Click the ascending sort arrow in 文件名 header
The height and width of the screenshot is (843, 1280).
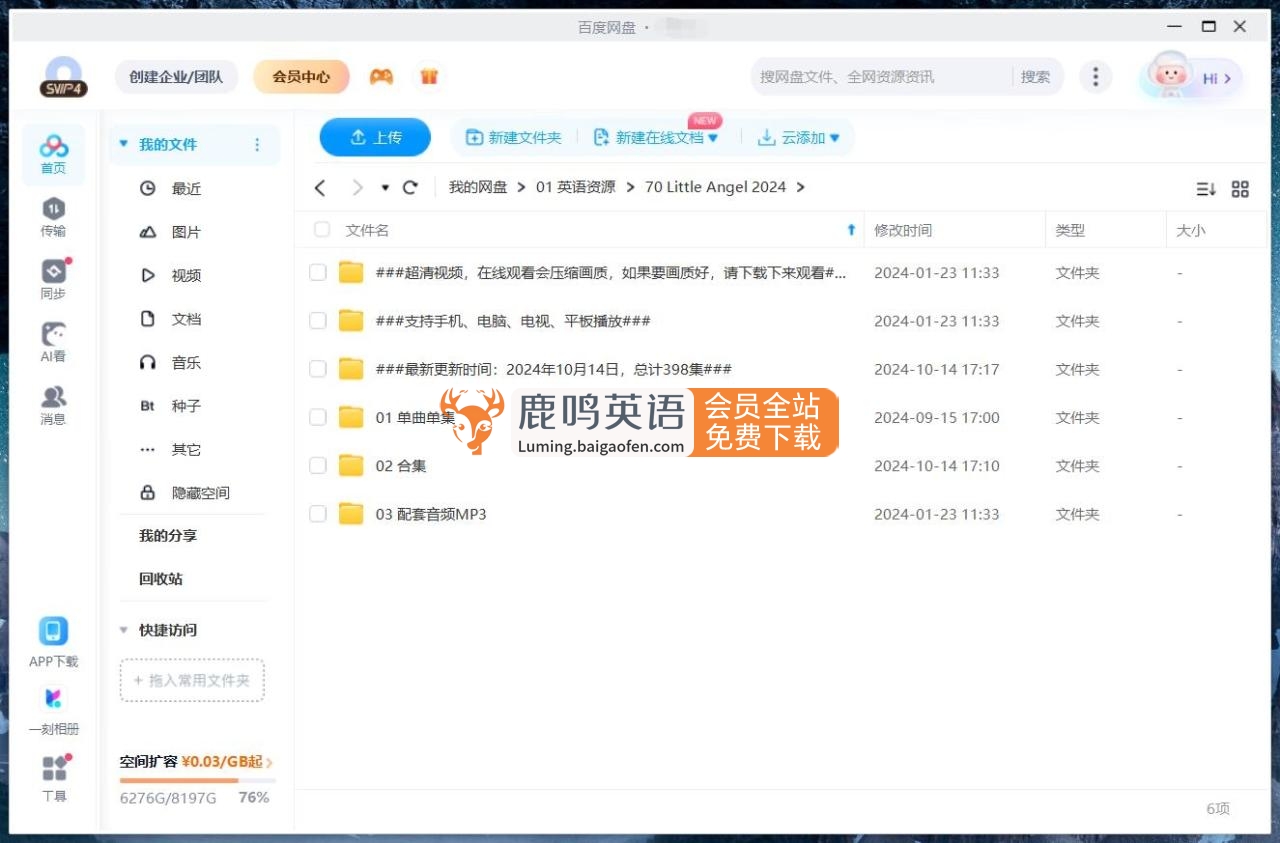[851, 230]
